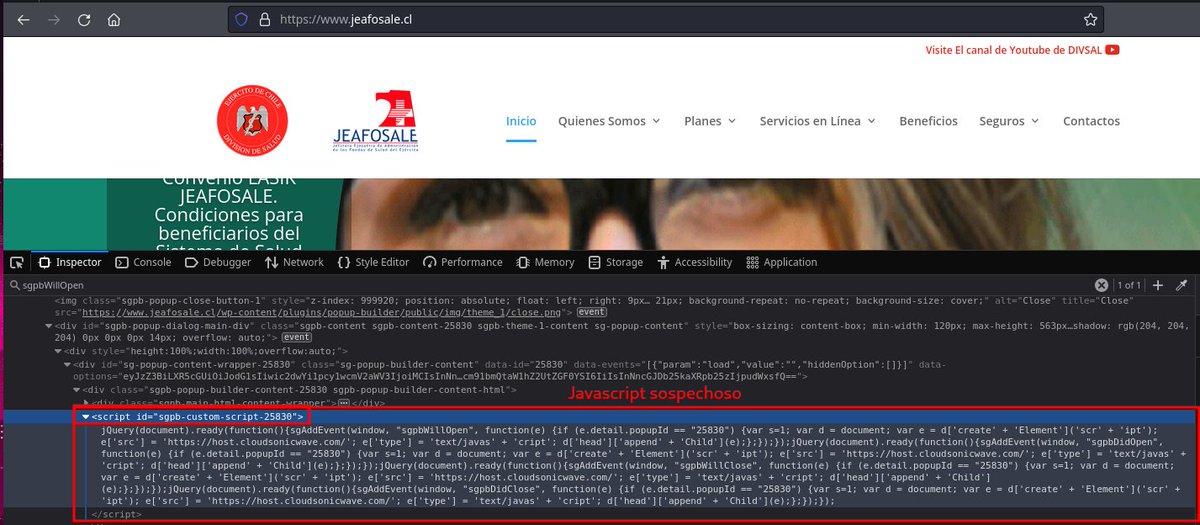Open the Contactos page
The image size is (1200, 525).
pyautogui.click(x=1091, y=121)
